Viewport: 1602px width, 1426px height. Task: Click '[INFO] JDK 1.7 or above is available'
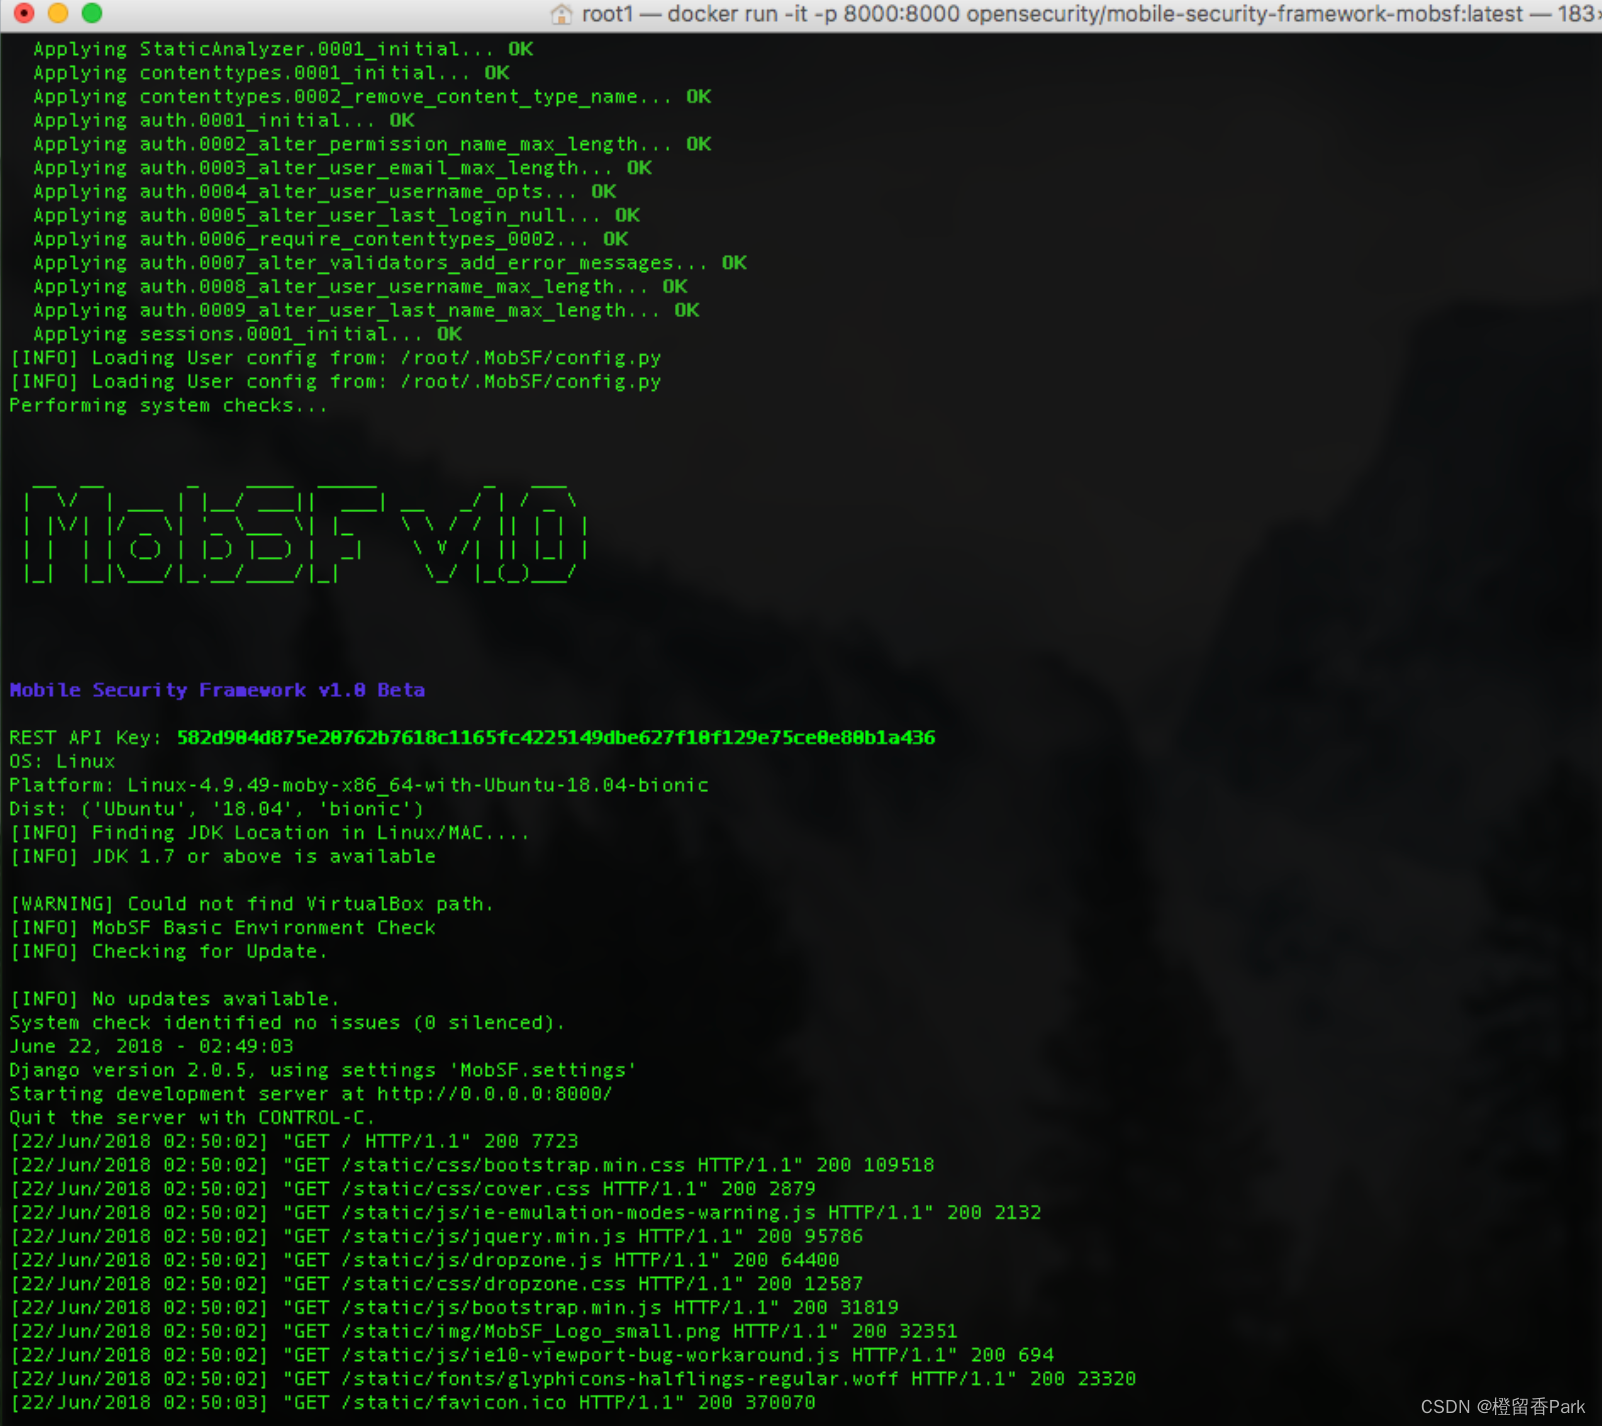pyautogui.click(x=223, y=856)
